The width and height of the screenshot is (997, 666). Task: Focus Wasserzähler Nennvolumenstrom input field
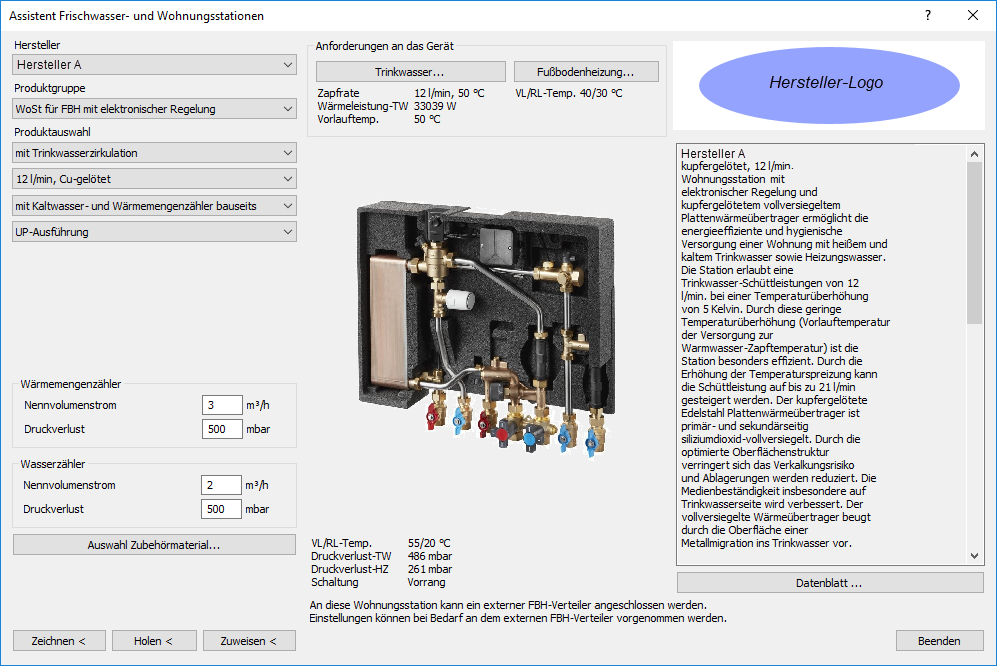[221, 485]
